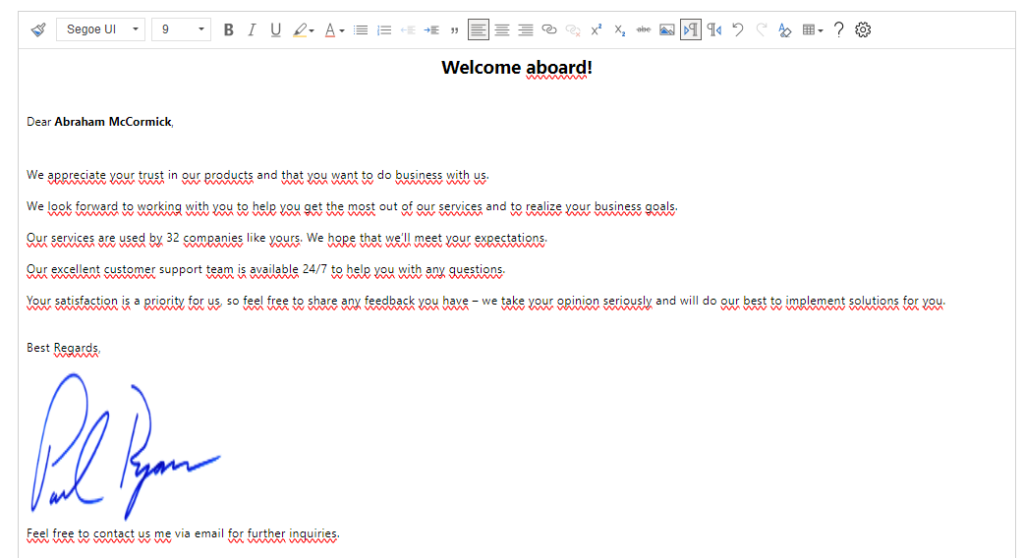
Task: Insert a bulleted list
Action: [360, 30]
